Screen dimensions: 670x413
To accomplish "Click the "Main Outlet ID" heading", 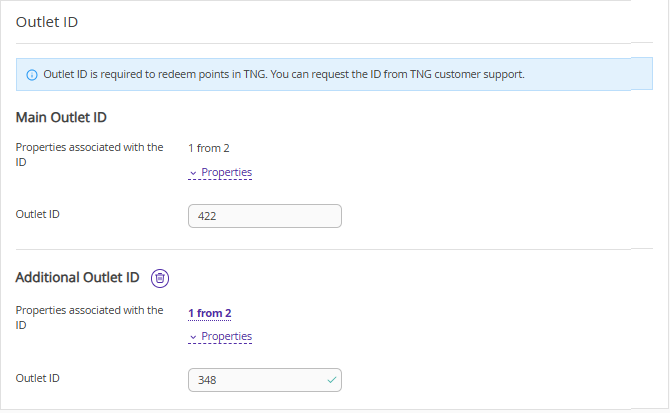I will pos(61,117).
